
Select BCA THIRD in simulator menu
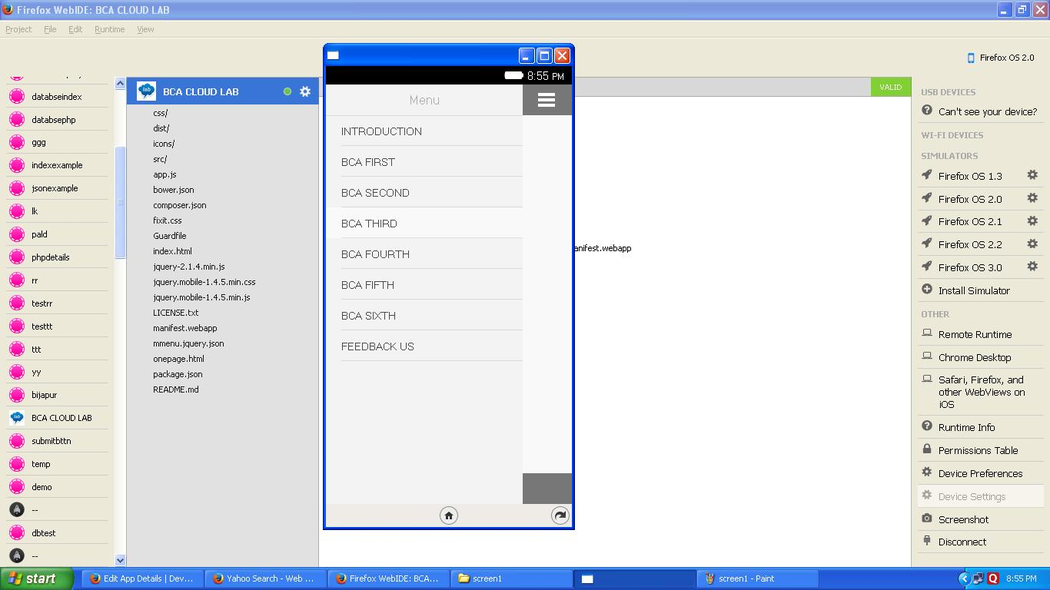pyautogui.click(x=369, y=224)
